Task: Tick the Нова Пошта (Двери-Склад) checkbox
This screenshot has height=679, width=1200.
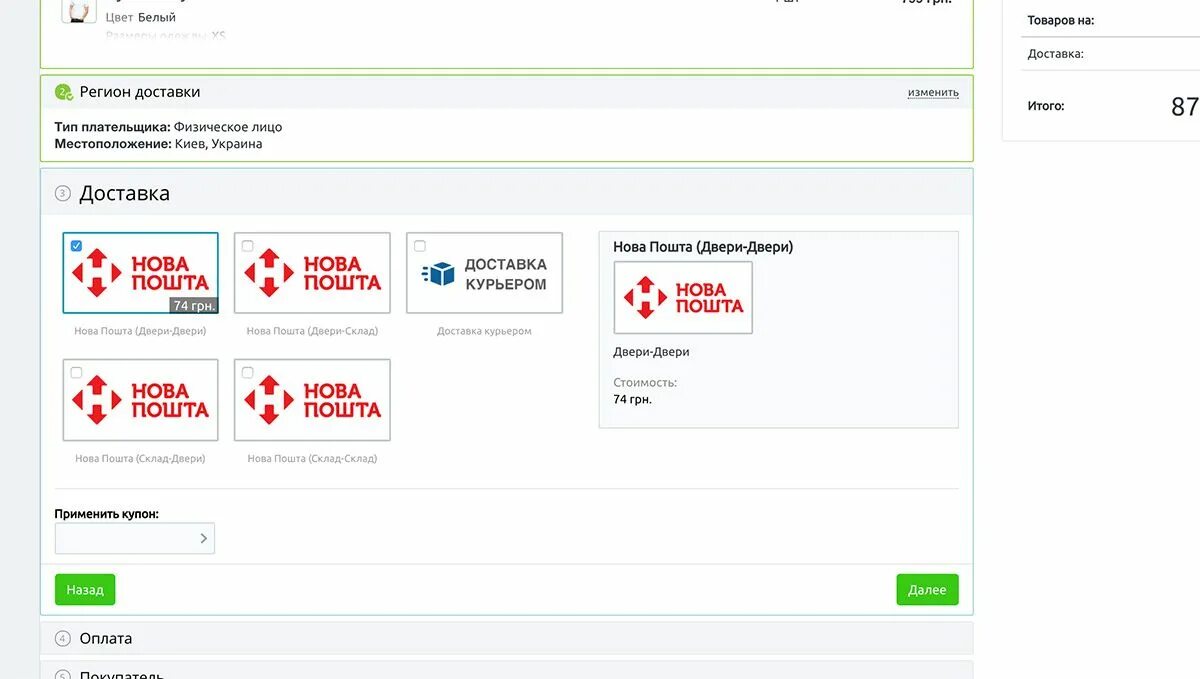Action: [248, 245]
